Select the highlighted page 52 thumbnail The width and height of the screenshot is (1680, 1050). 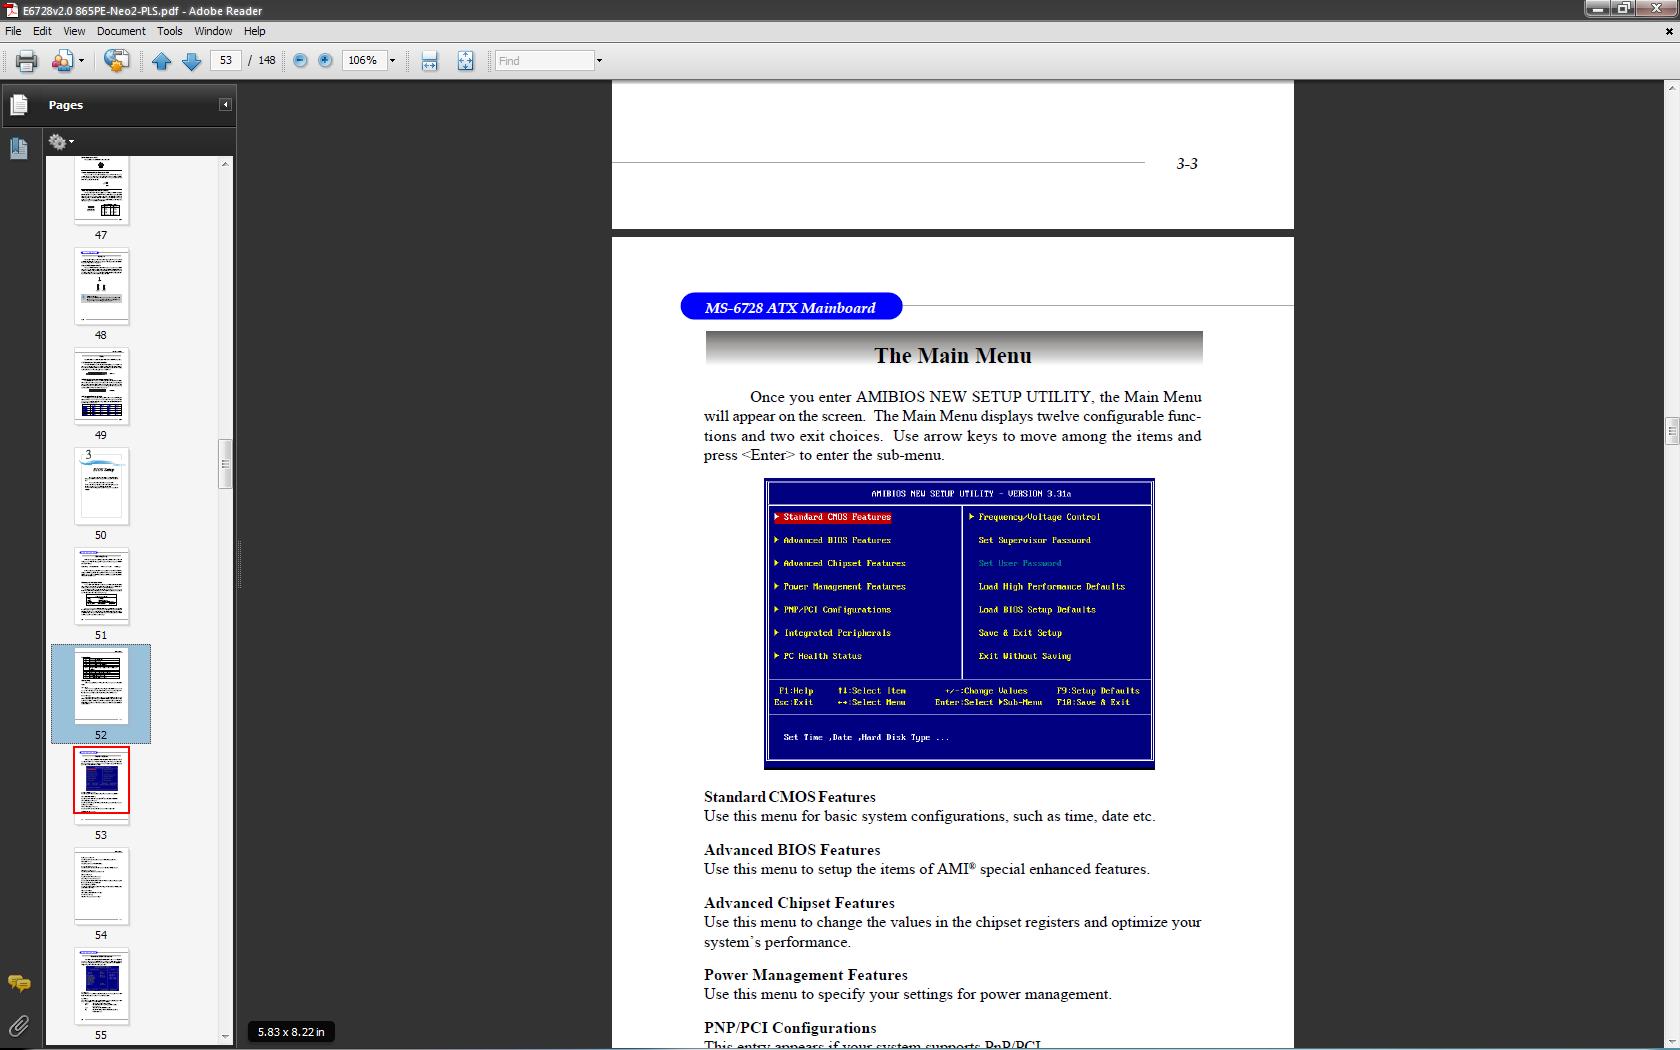click(x=101, y=686)
